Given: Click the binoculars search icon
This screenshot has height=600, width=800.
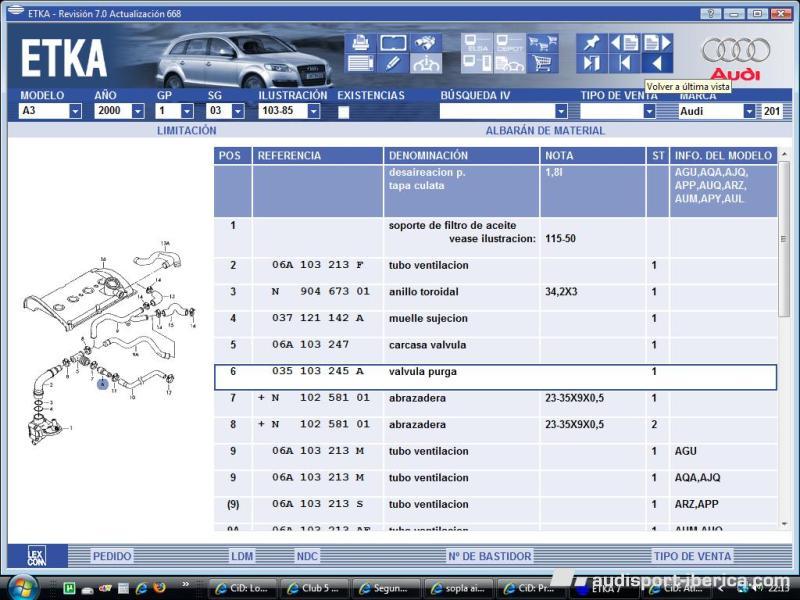Looking at the screenshot, I should (x=425, y=43).
